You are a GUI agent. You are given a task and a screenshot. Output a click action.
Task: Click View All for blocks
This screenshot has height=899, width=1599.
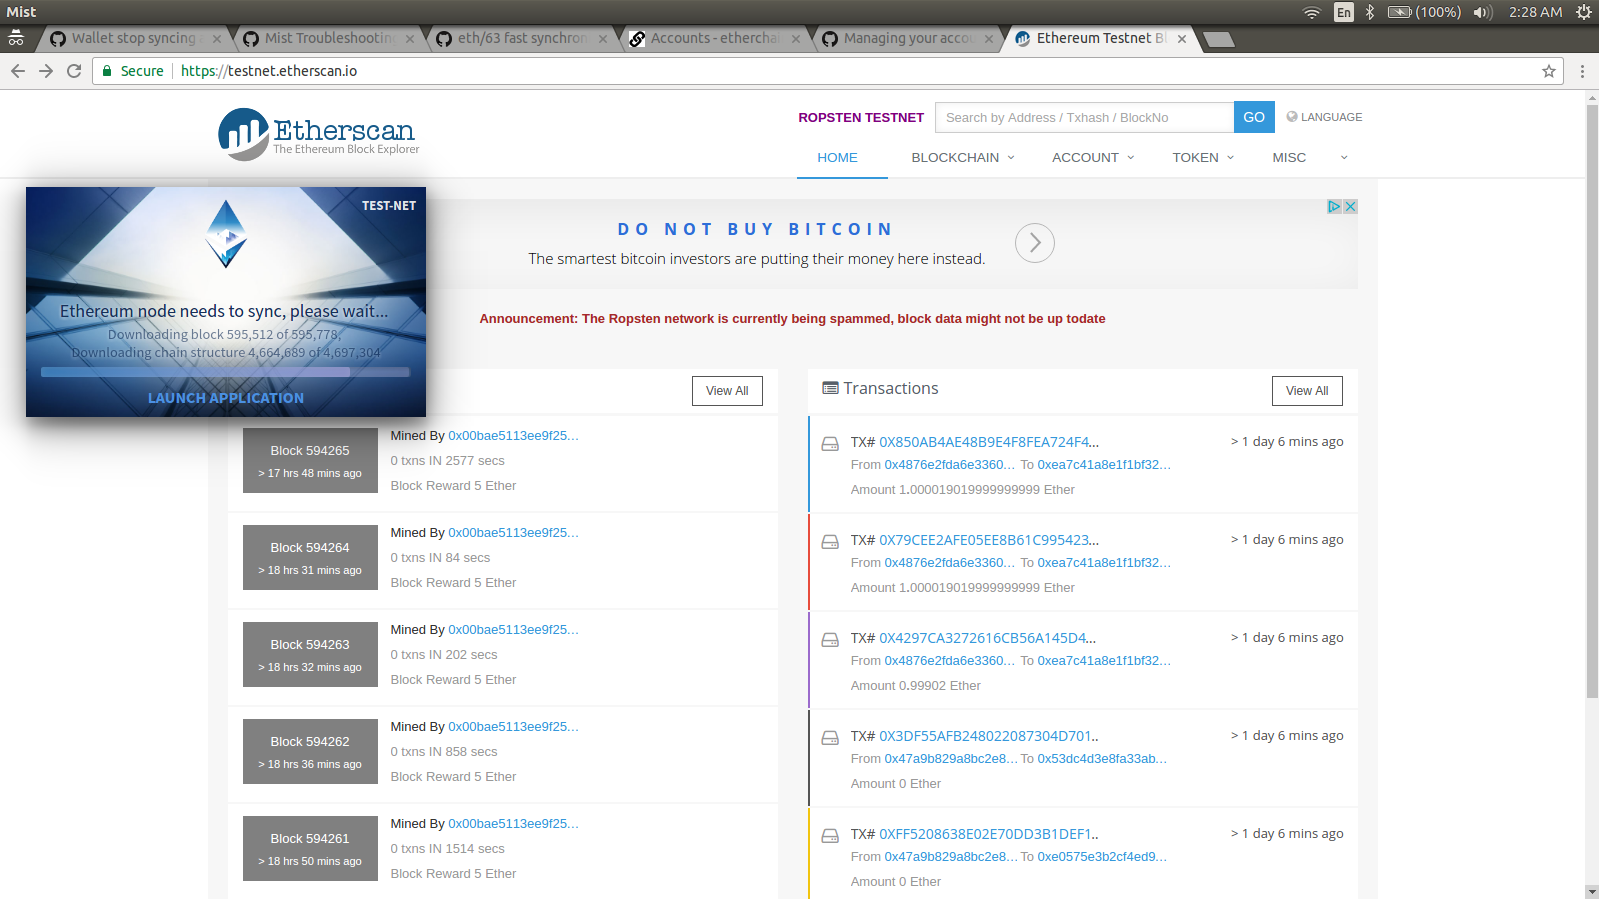727,391
